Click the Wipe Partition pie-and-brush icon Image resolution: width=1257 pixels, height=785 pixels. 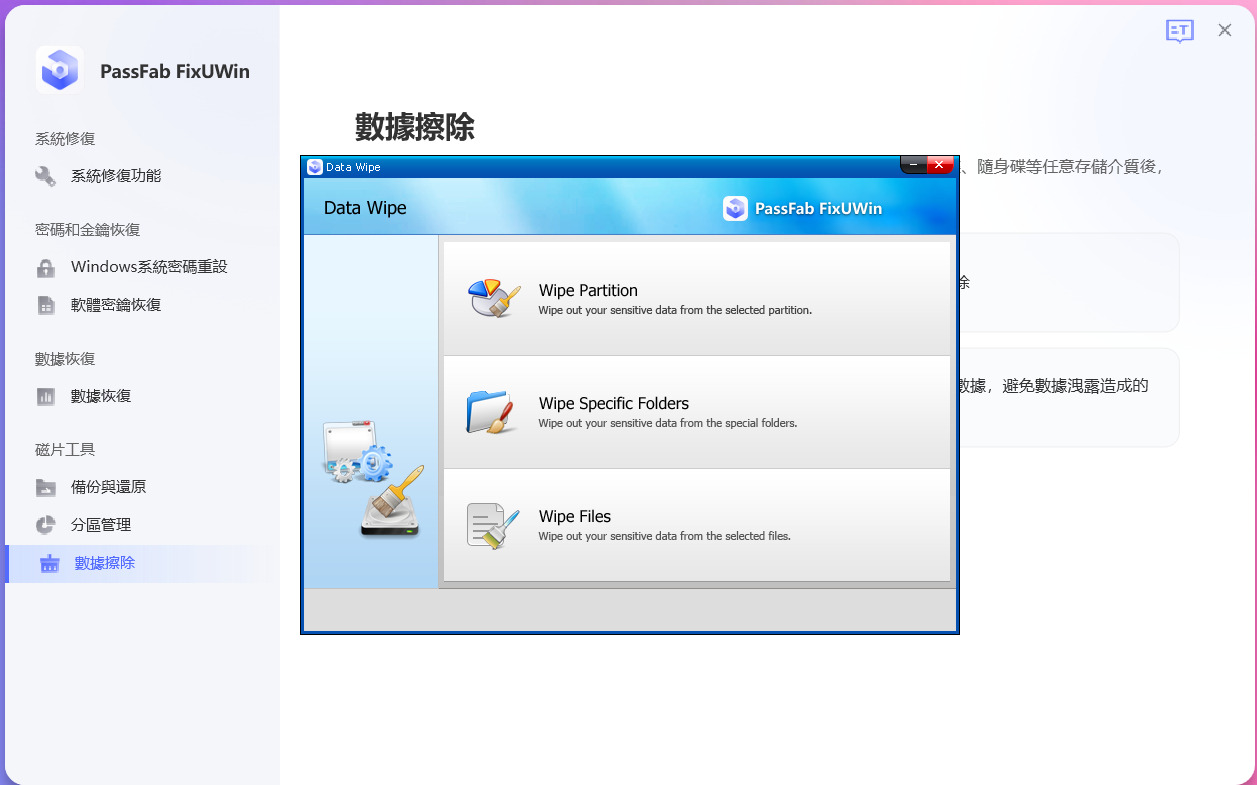tap(494, 298)
